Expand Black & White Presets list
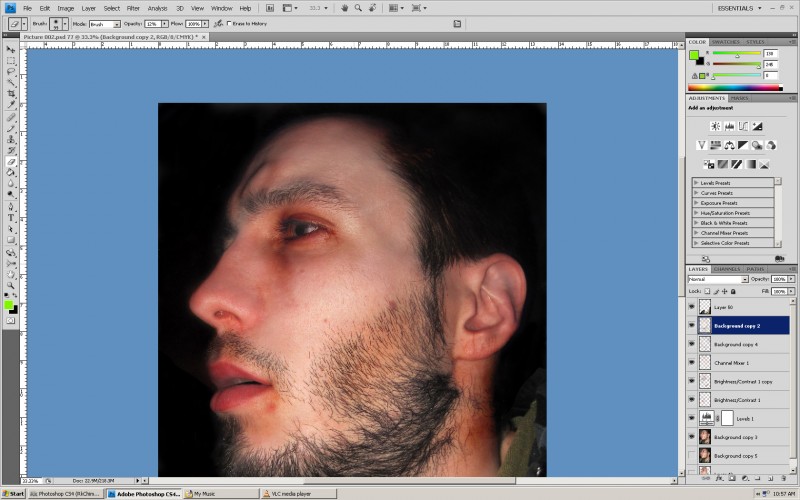The width and height of the screenshot is (800, 500). [x=696, y=223]
